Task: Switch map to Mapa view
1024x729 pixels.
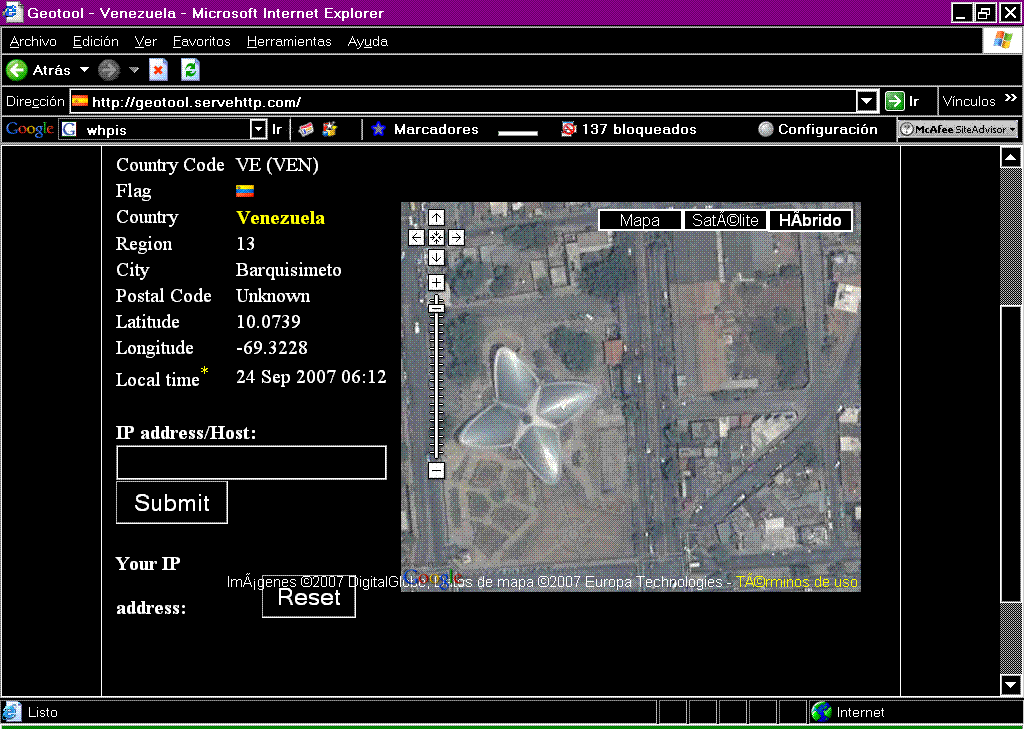Action: pyautogui.click(x=640, y=221)
